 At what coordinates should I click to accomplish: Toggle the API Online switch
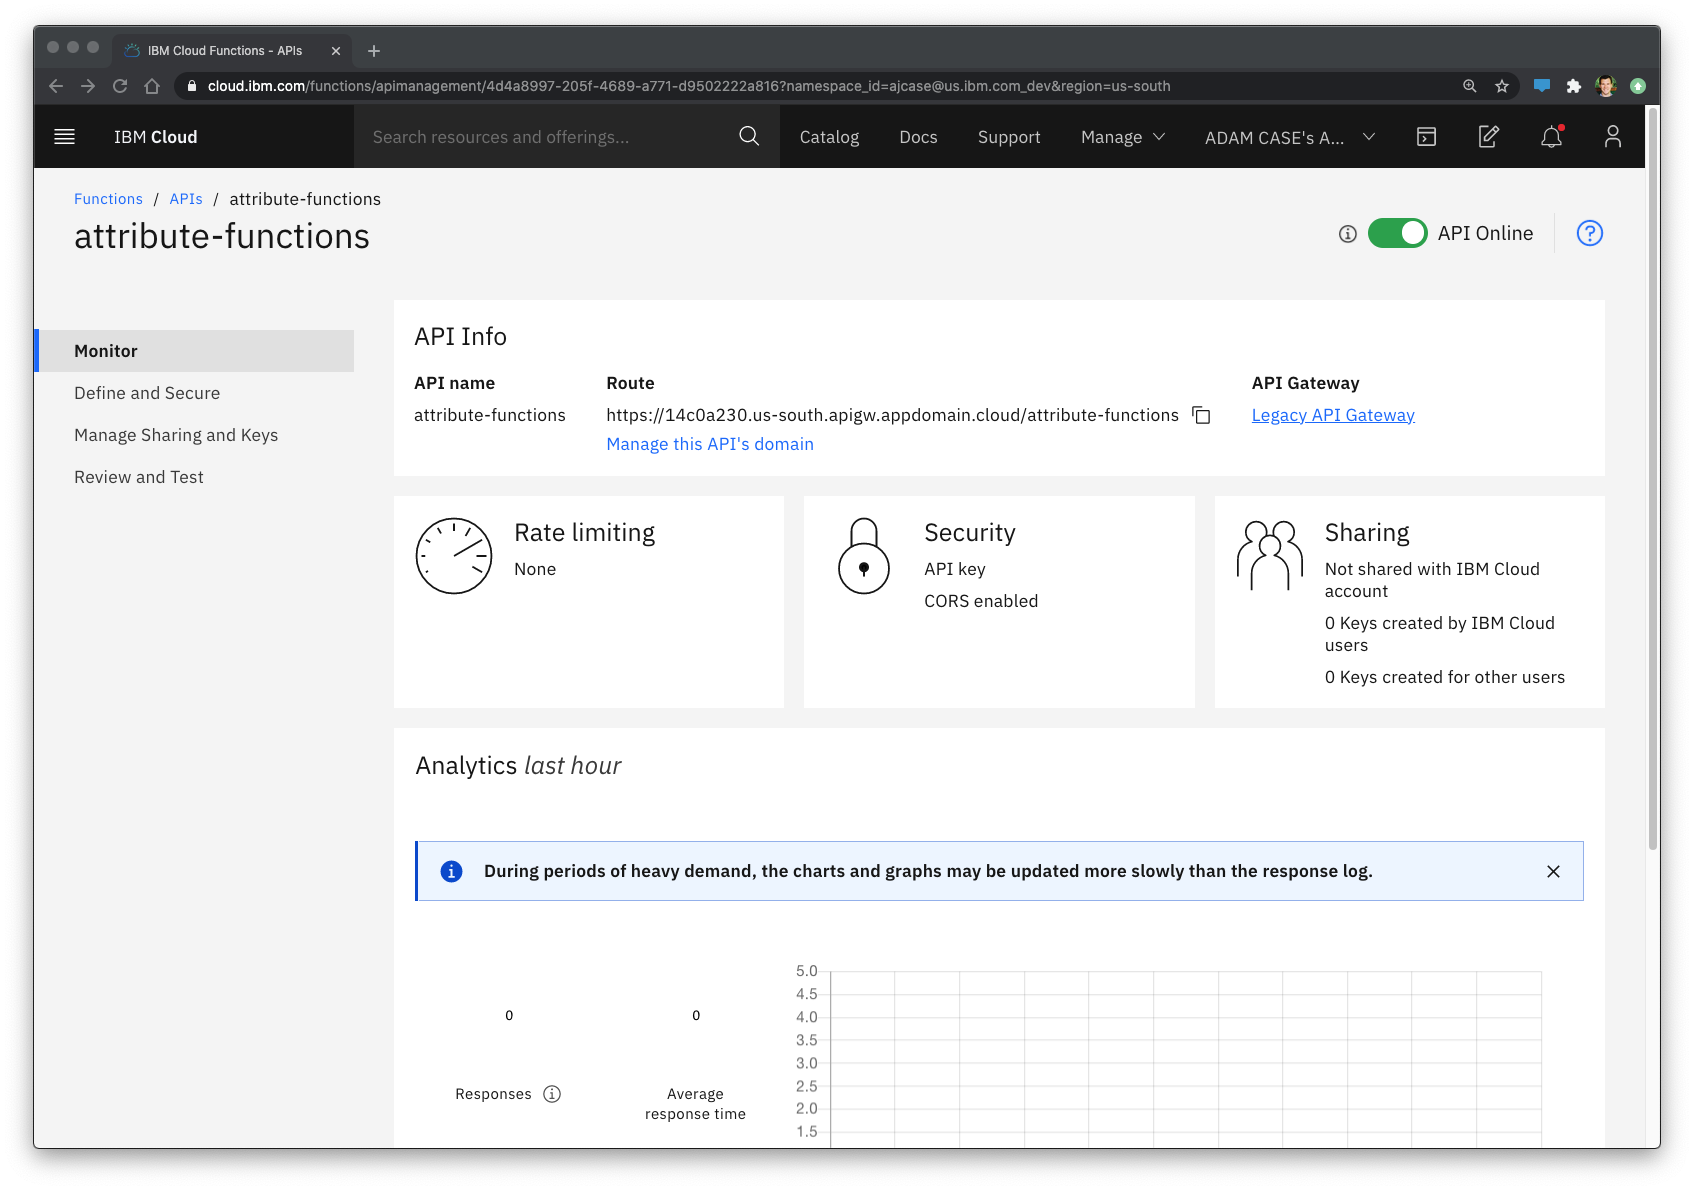pyautogui.click(x=1397, y=233)
